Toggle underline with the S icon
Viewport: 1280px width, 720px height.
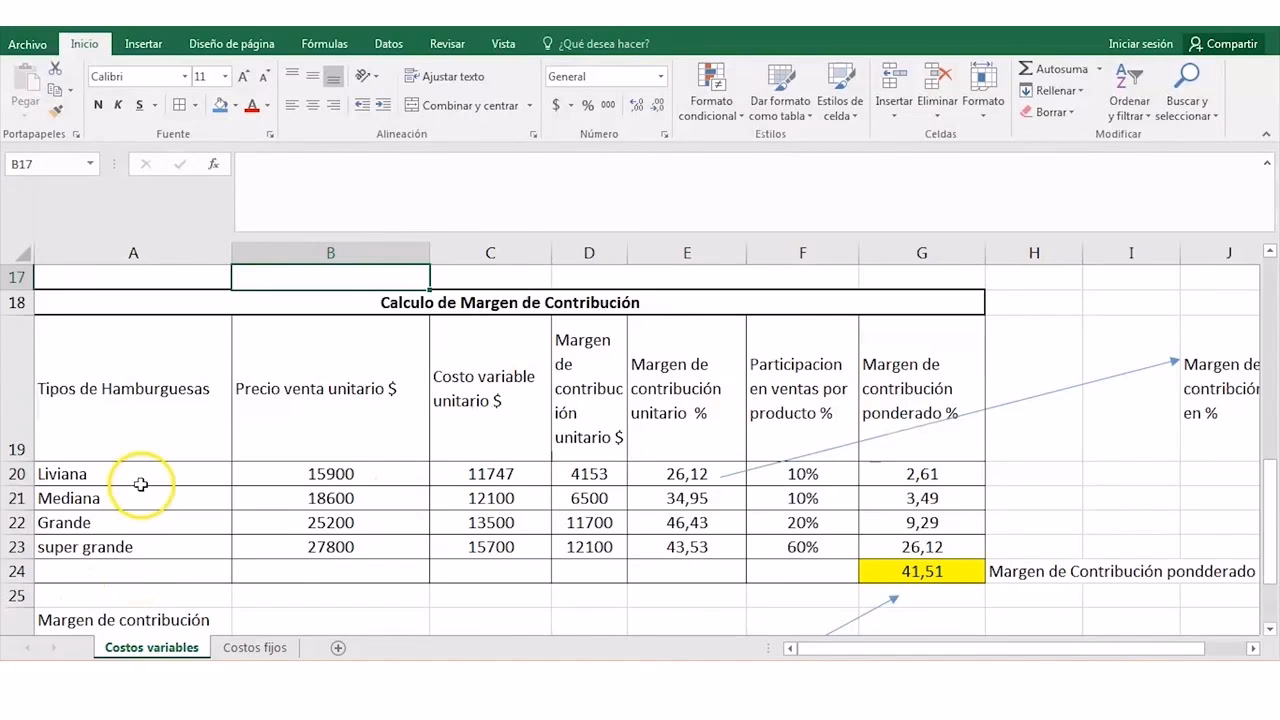pyautogui.click(x=138, y=104)
